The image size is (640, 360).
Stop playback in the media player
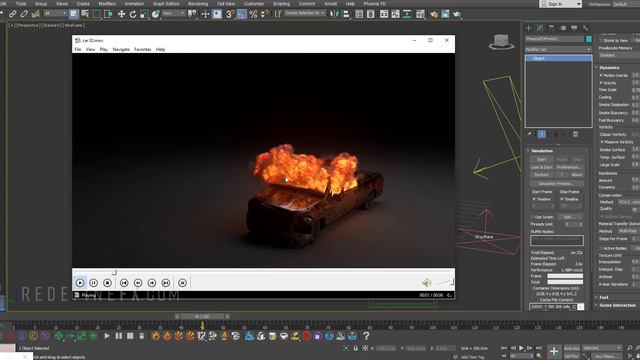107,282
